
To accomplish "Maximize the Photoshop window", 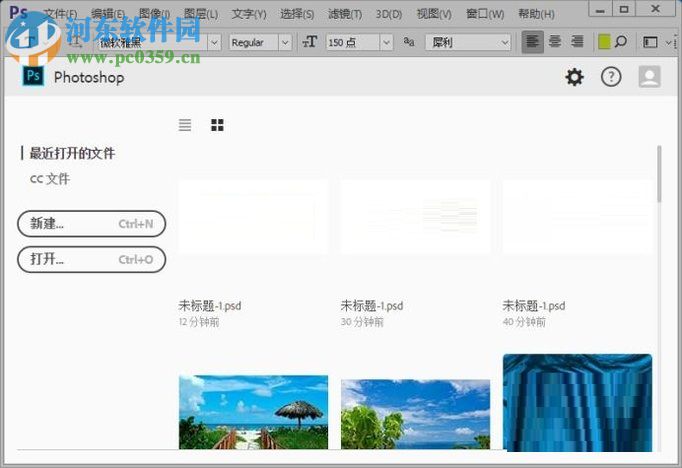I will click(x=624, y=9).
